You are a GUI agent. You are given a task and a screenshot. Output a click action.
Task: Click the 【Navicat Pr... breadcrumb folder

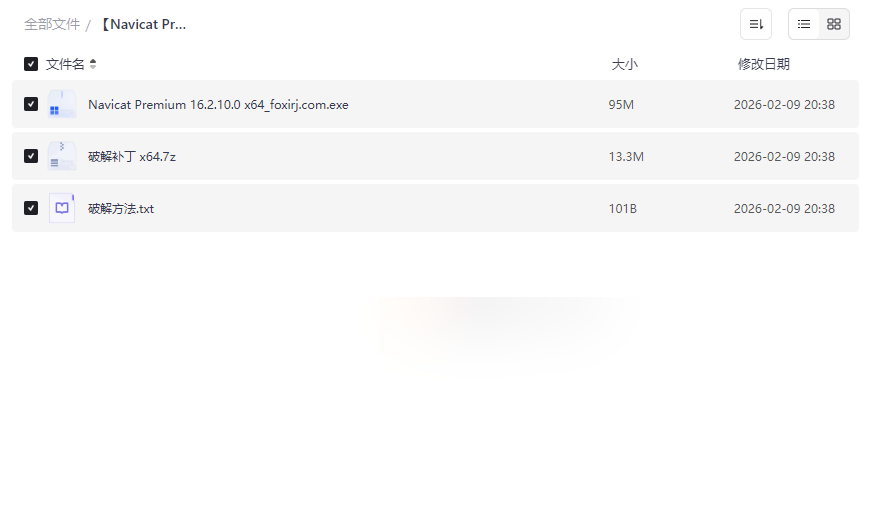(x=143, y=25)
